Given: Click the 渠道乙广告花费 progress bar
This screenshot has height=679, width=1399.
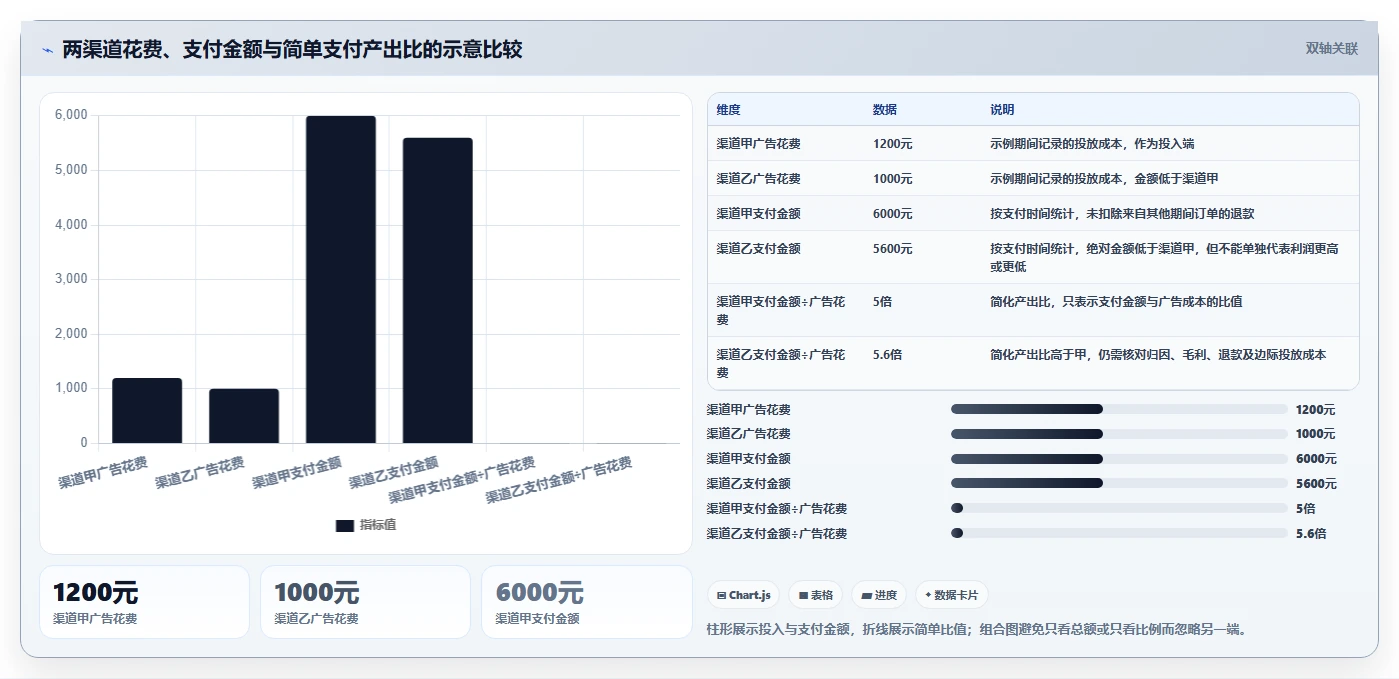Looking at the screenshot, I should [x=1119, y=434].
